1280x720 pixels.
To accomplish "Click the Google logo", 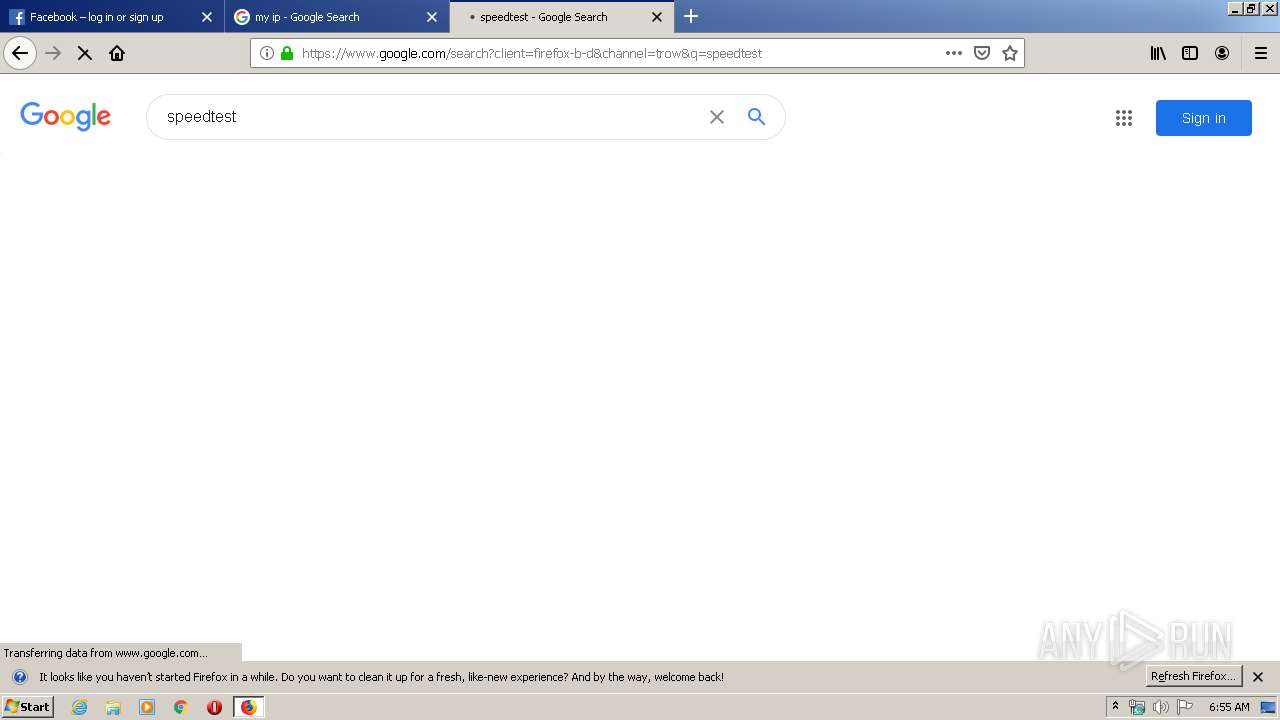I will [65, 116].
